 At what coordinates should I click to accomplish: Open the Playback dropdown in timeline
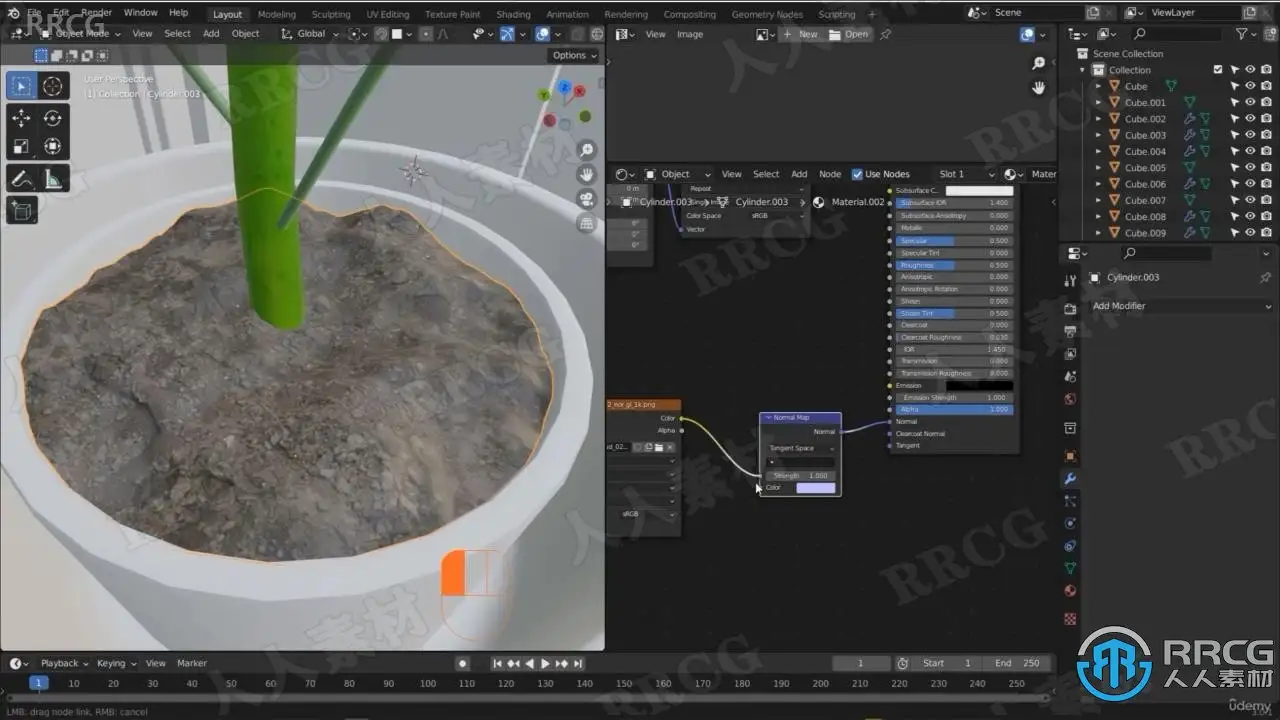pos(64,663)
